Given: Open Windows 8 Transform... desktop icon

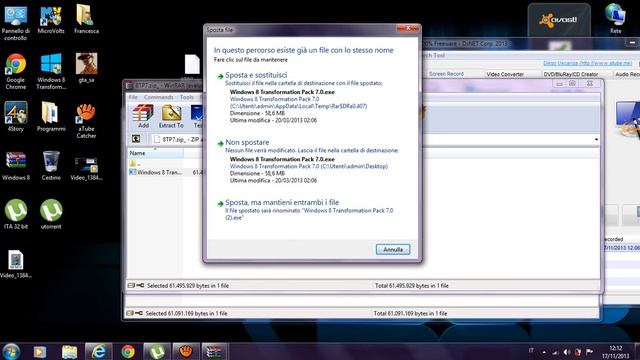Looking at the screenshot, I should [51, 72].
